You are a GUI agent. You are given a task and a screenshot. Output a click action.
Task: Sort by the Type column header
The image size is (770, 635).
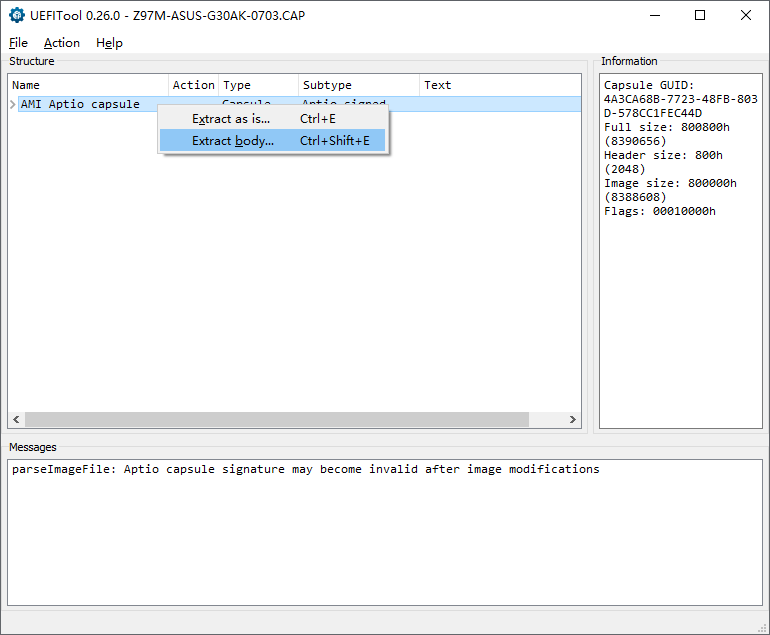(257, 85)
